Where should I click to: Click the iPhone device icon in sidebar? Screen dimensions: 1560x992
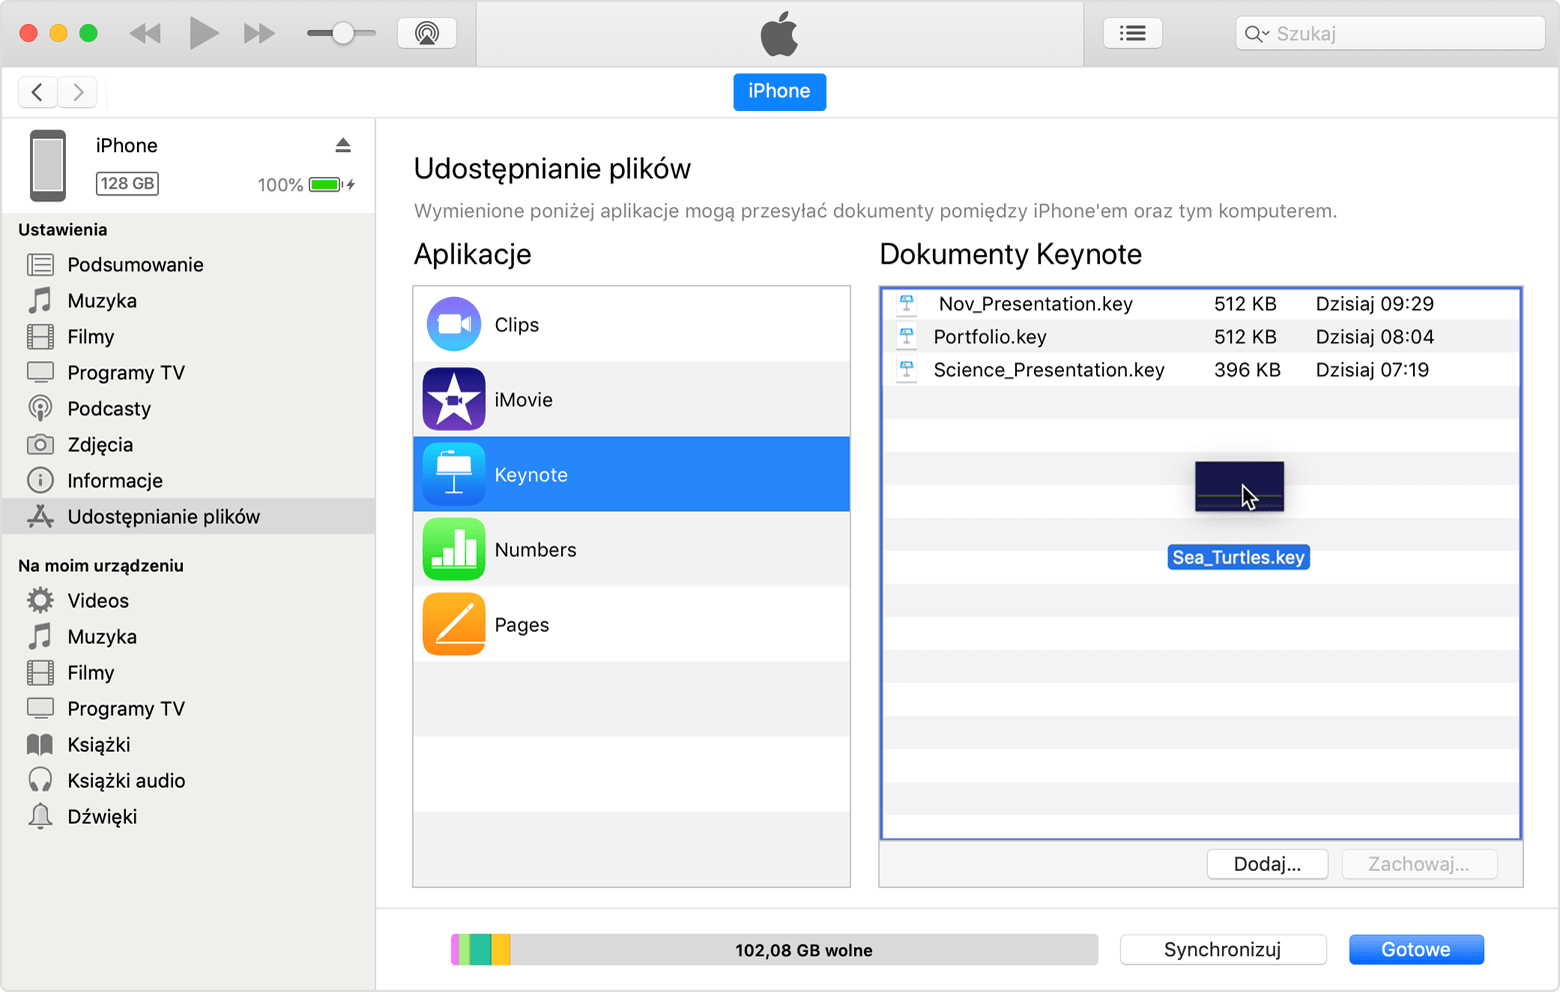(47, 165)
